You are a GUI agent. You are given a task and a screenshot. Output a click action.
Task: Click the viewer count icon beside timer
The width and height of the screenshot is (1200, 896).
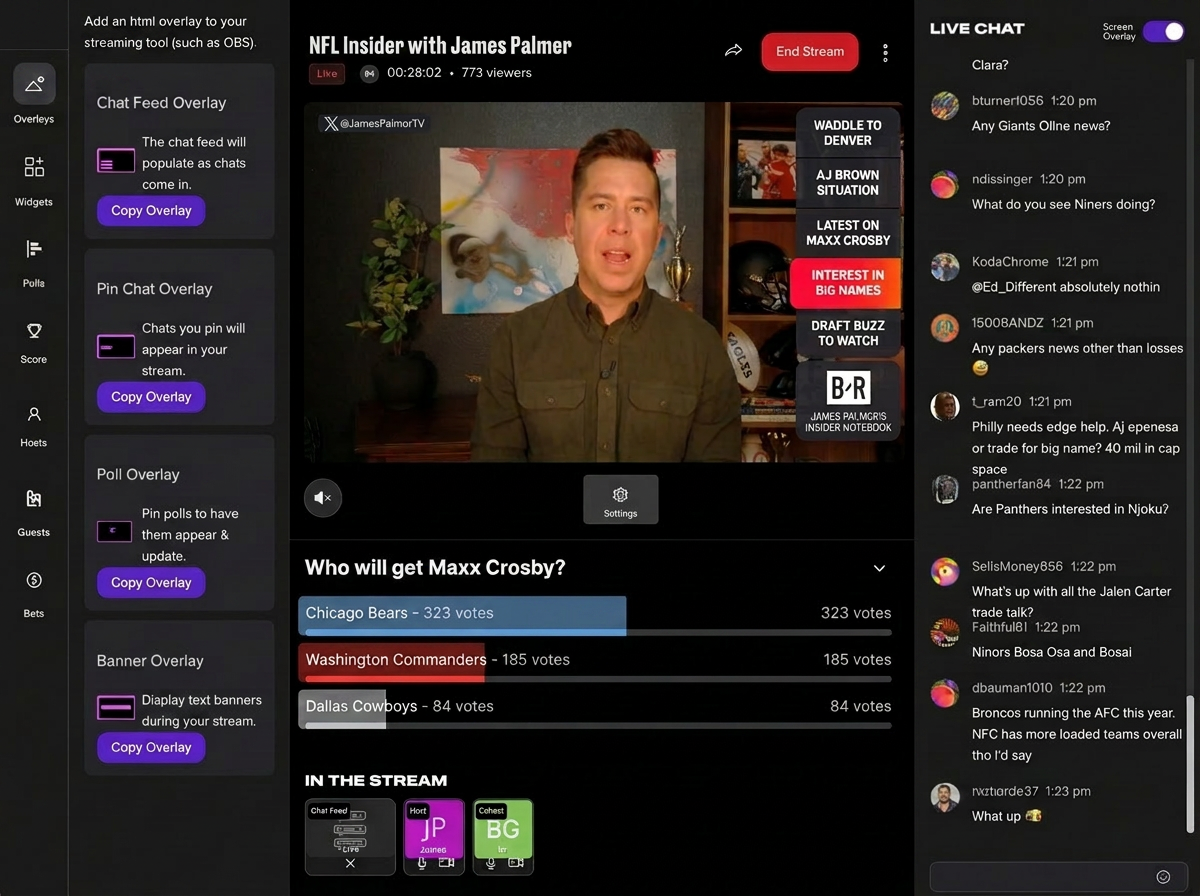369,73
